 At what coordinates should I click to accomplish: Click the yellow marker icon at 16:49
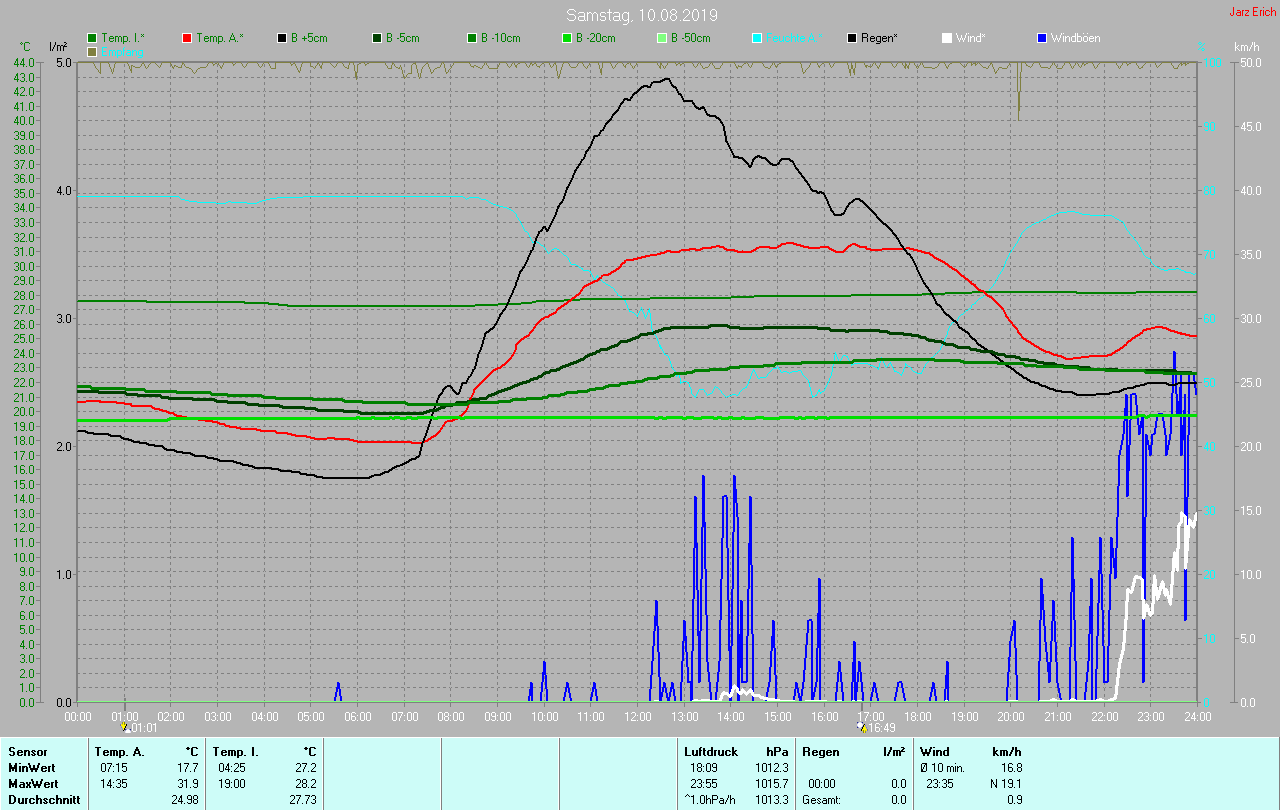click(861, 727)
